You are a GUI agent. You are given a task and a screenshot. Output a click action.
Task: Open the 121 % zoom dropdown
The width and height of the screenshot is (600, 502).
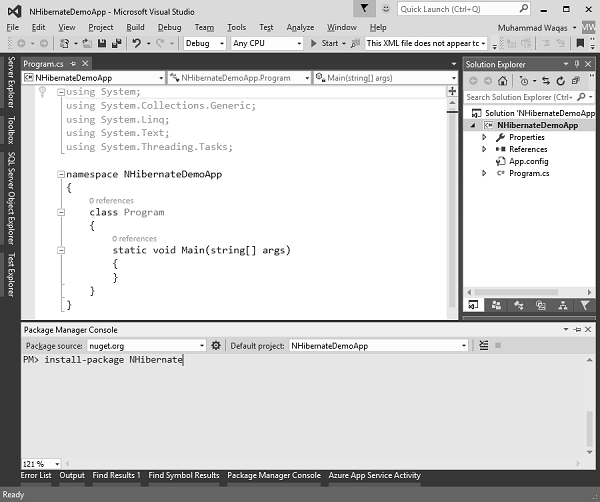(41, 464)
